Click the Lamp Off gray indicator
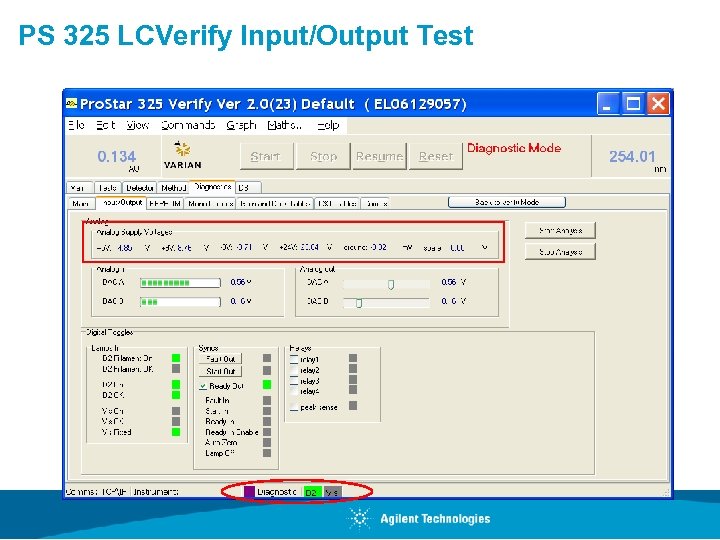The height and width of the screenshot is (540, 720). click(267, 453)
